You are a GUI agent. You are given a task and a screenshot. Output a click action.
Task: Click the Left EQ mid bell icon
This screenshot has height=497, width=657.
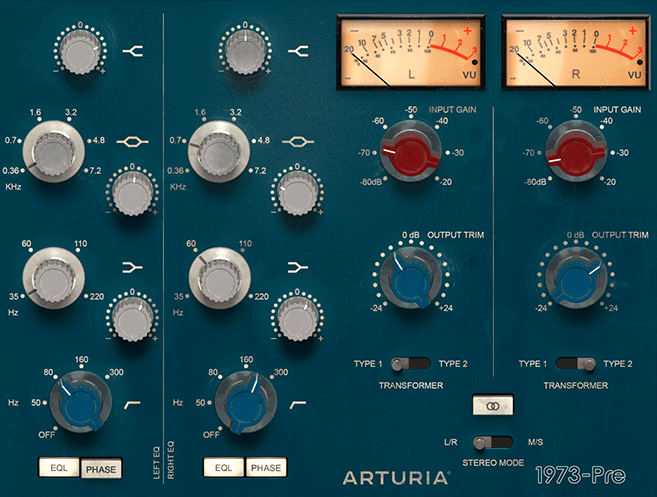(x=132, y=142)
